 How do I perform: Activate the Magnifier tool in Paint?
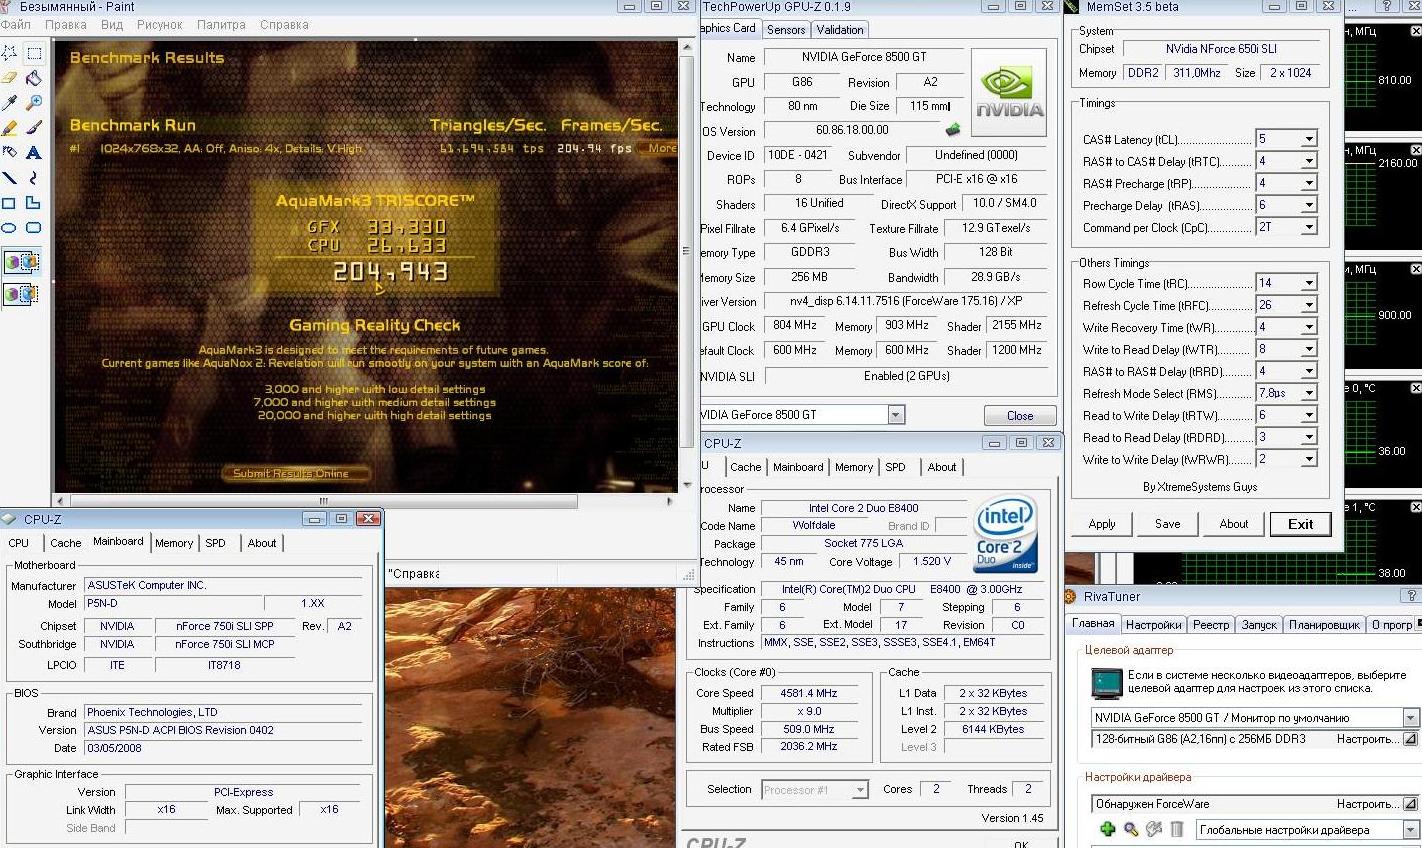[x=33, y=103]
